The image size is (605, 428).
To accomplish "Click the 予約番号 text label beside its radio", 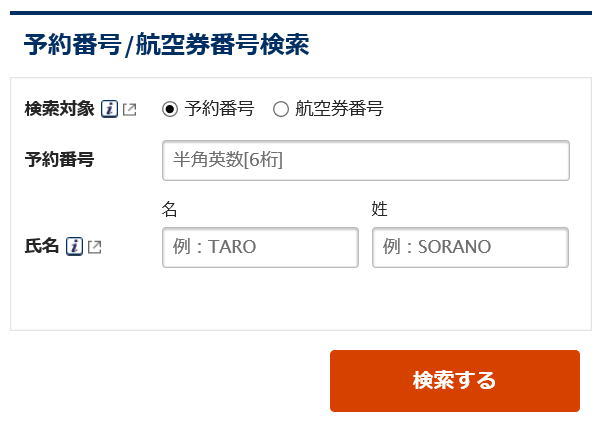I will (219, 109).
